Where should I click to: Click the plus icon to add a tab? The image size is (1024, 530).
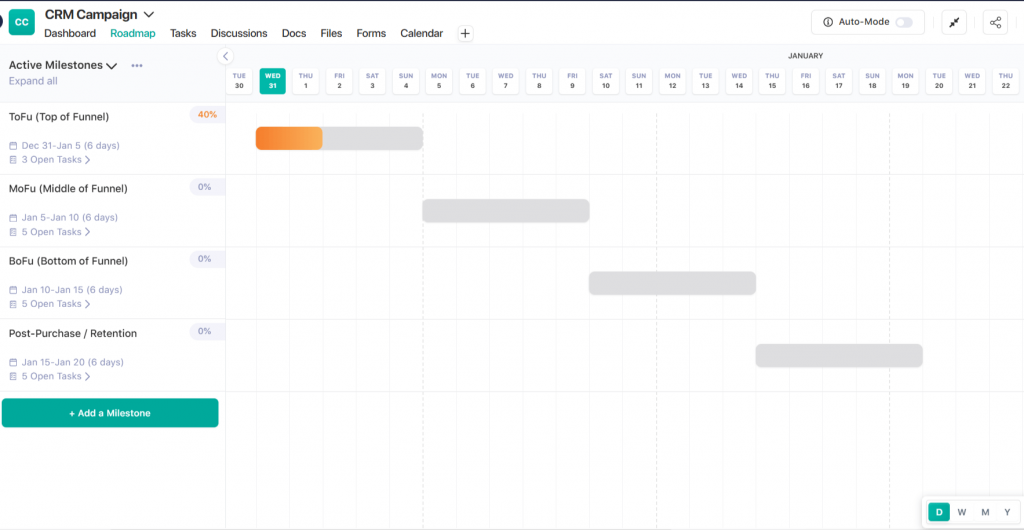tap(465, 33)
